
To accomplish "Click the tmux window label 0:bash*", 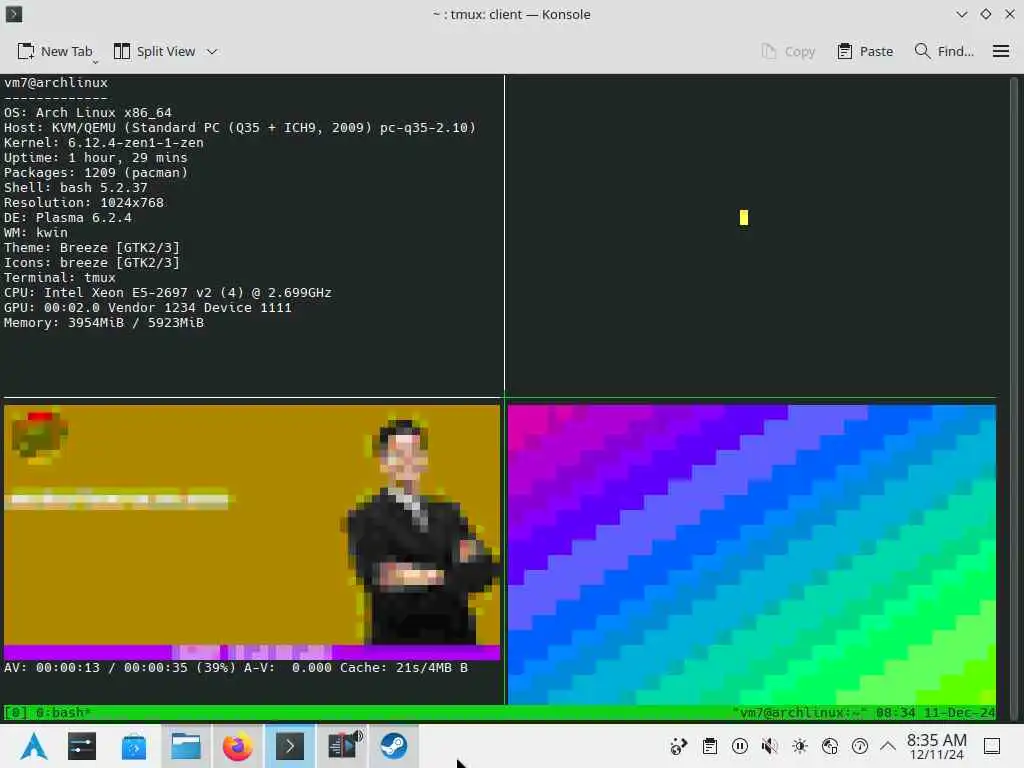I will pyautogui.click(x=63, y=712).
